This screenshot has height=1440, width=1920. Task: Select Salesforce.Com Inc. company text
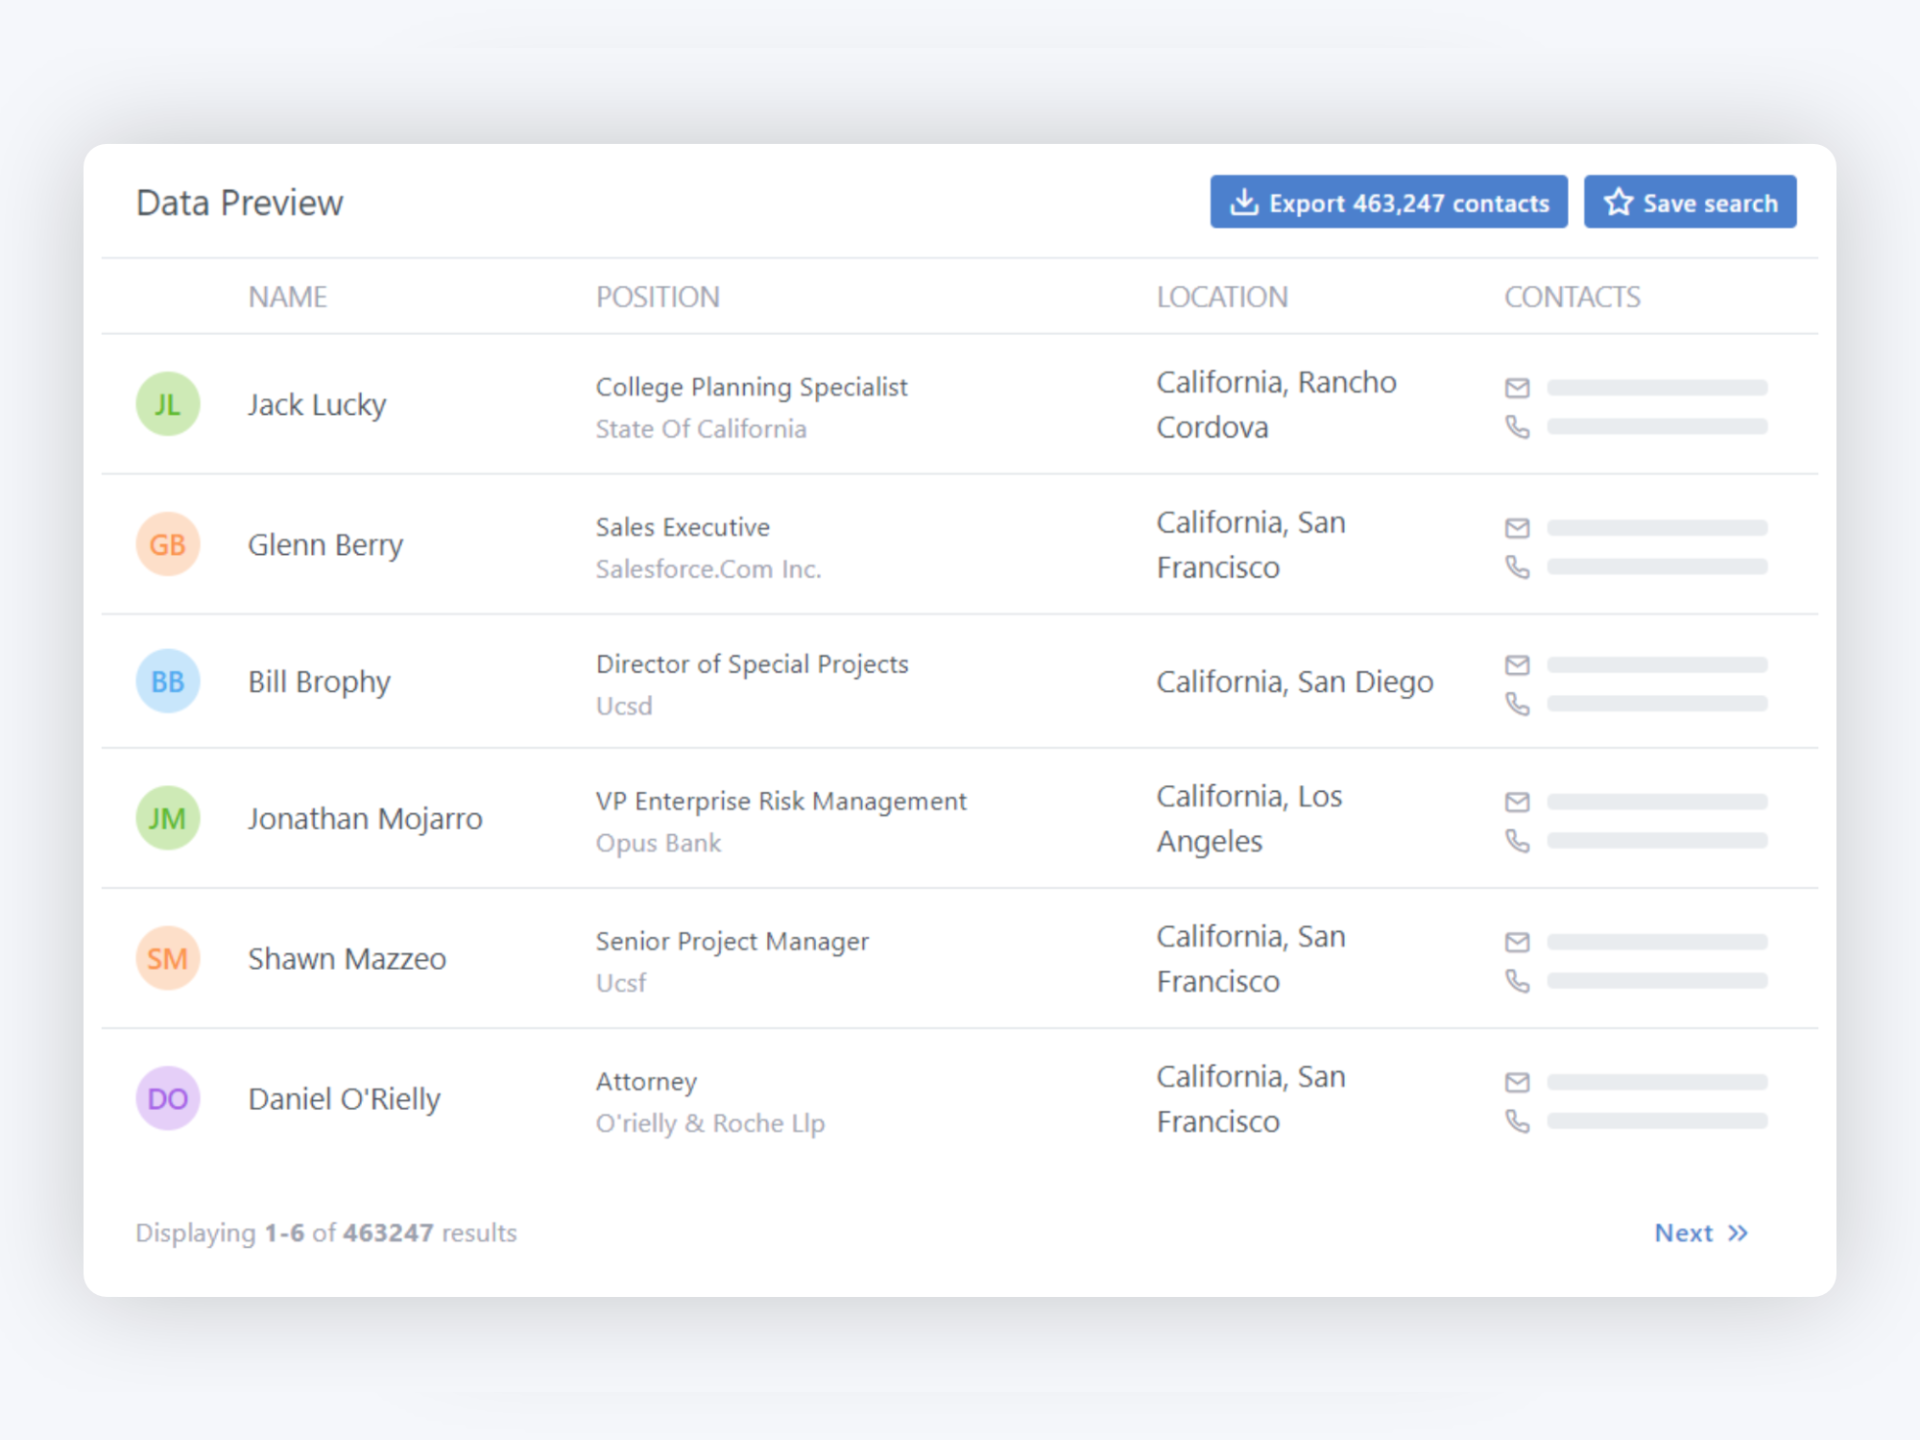click(x=708, y=569)
